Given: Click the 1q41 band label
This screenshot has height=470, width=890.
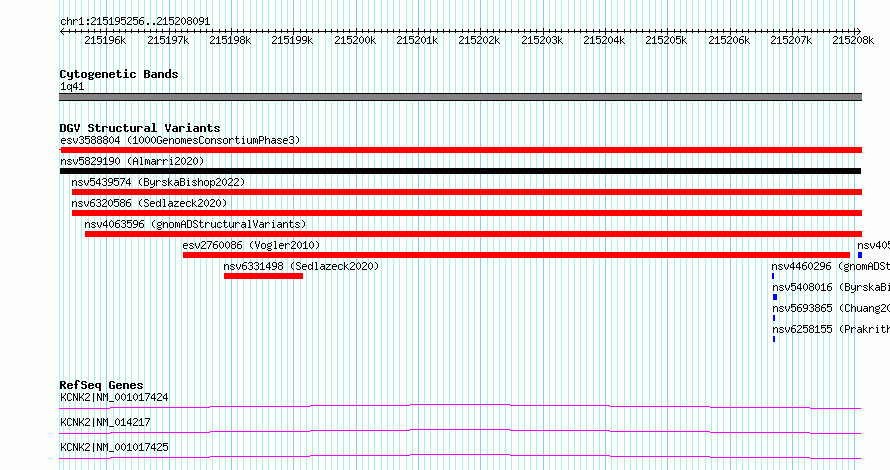Looking at the screenshot, I should (x=72, y=87).
